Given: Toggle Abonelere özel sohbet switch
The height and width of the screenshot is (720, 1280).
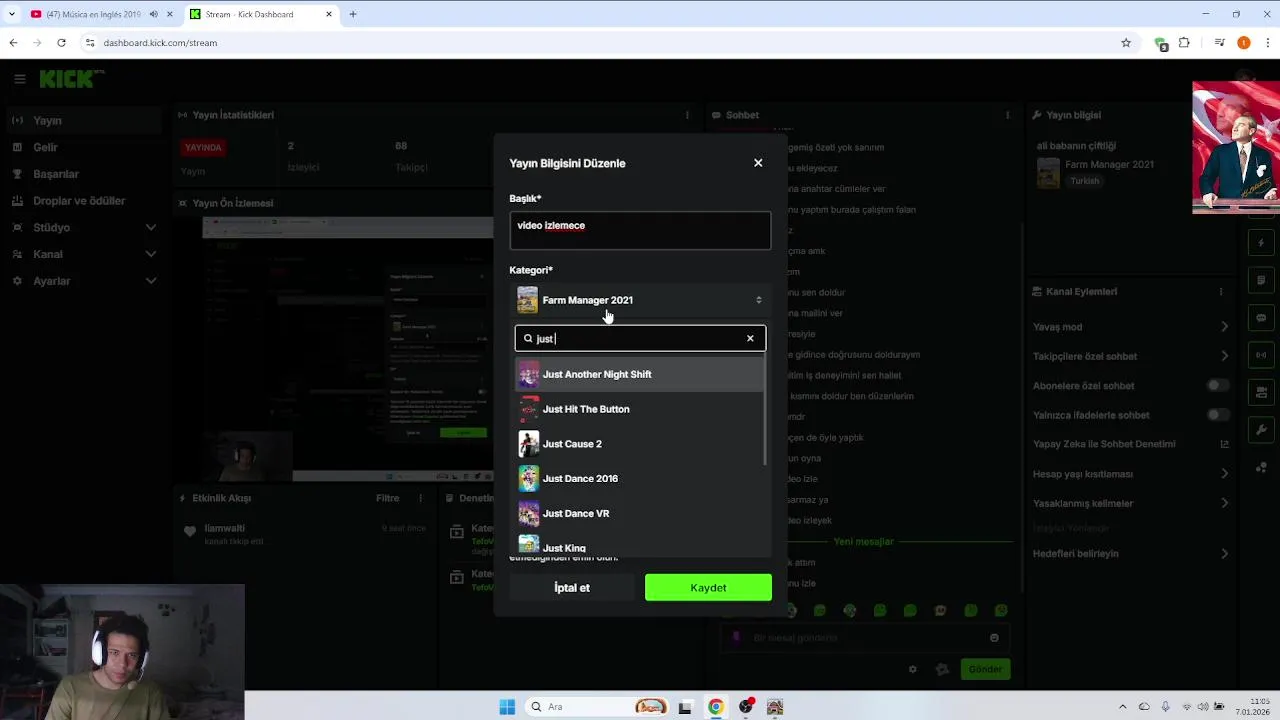Looking at the screenshot, I should (x=1217, y=385).
